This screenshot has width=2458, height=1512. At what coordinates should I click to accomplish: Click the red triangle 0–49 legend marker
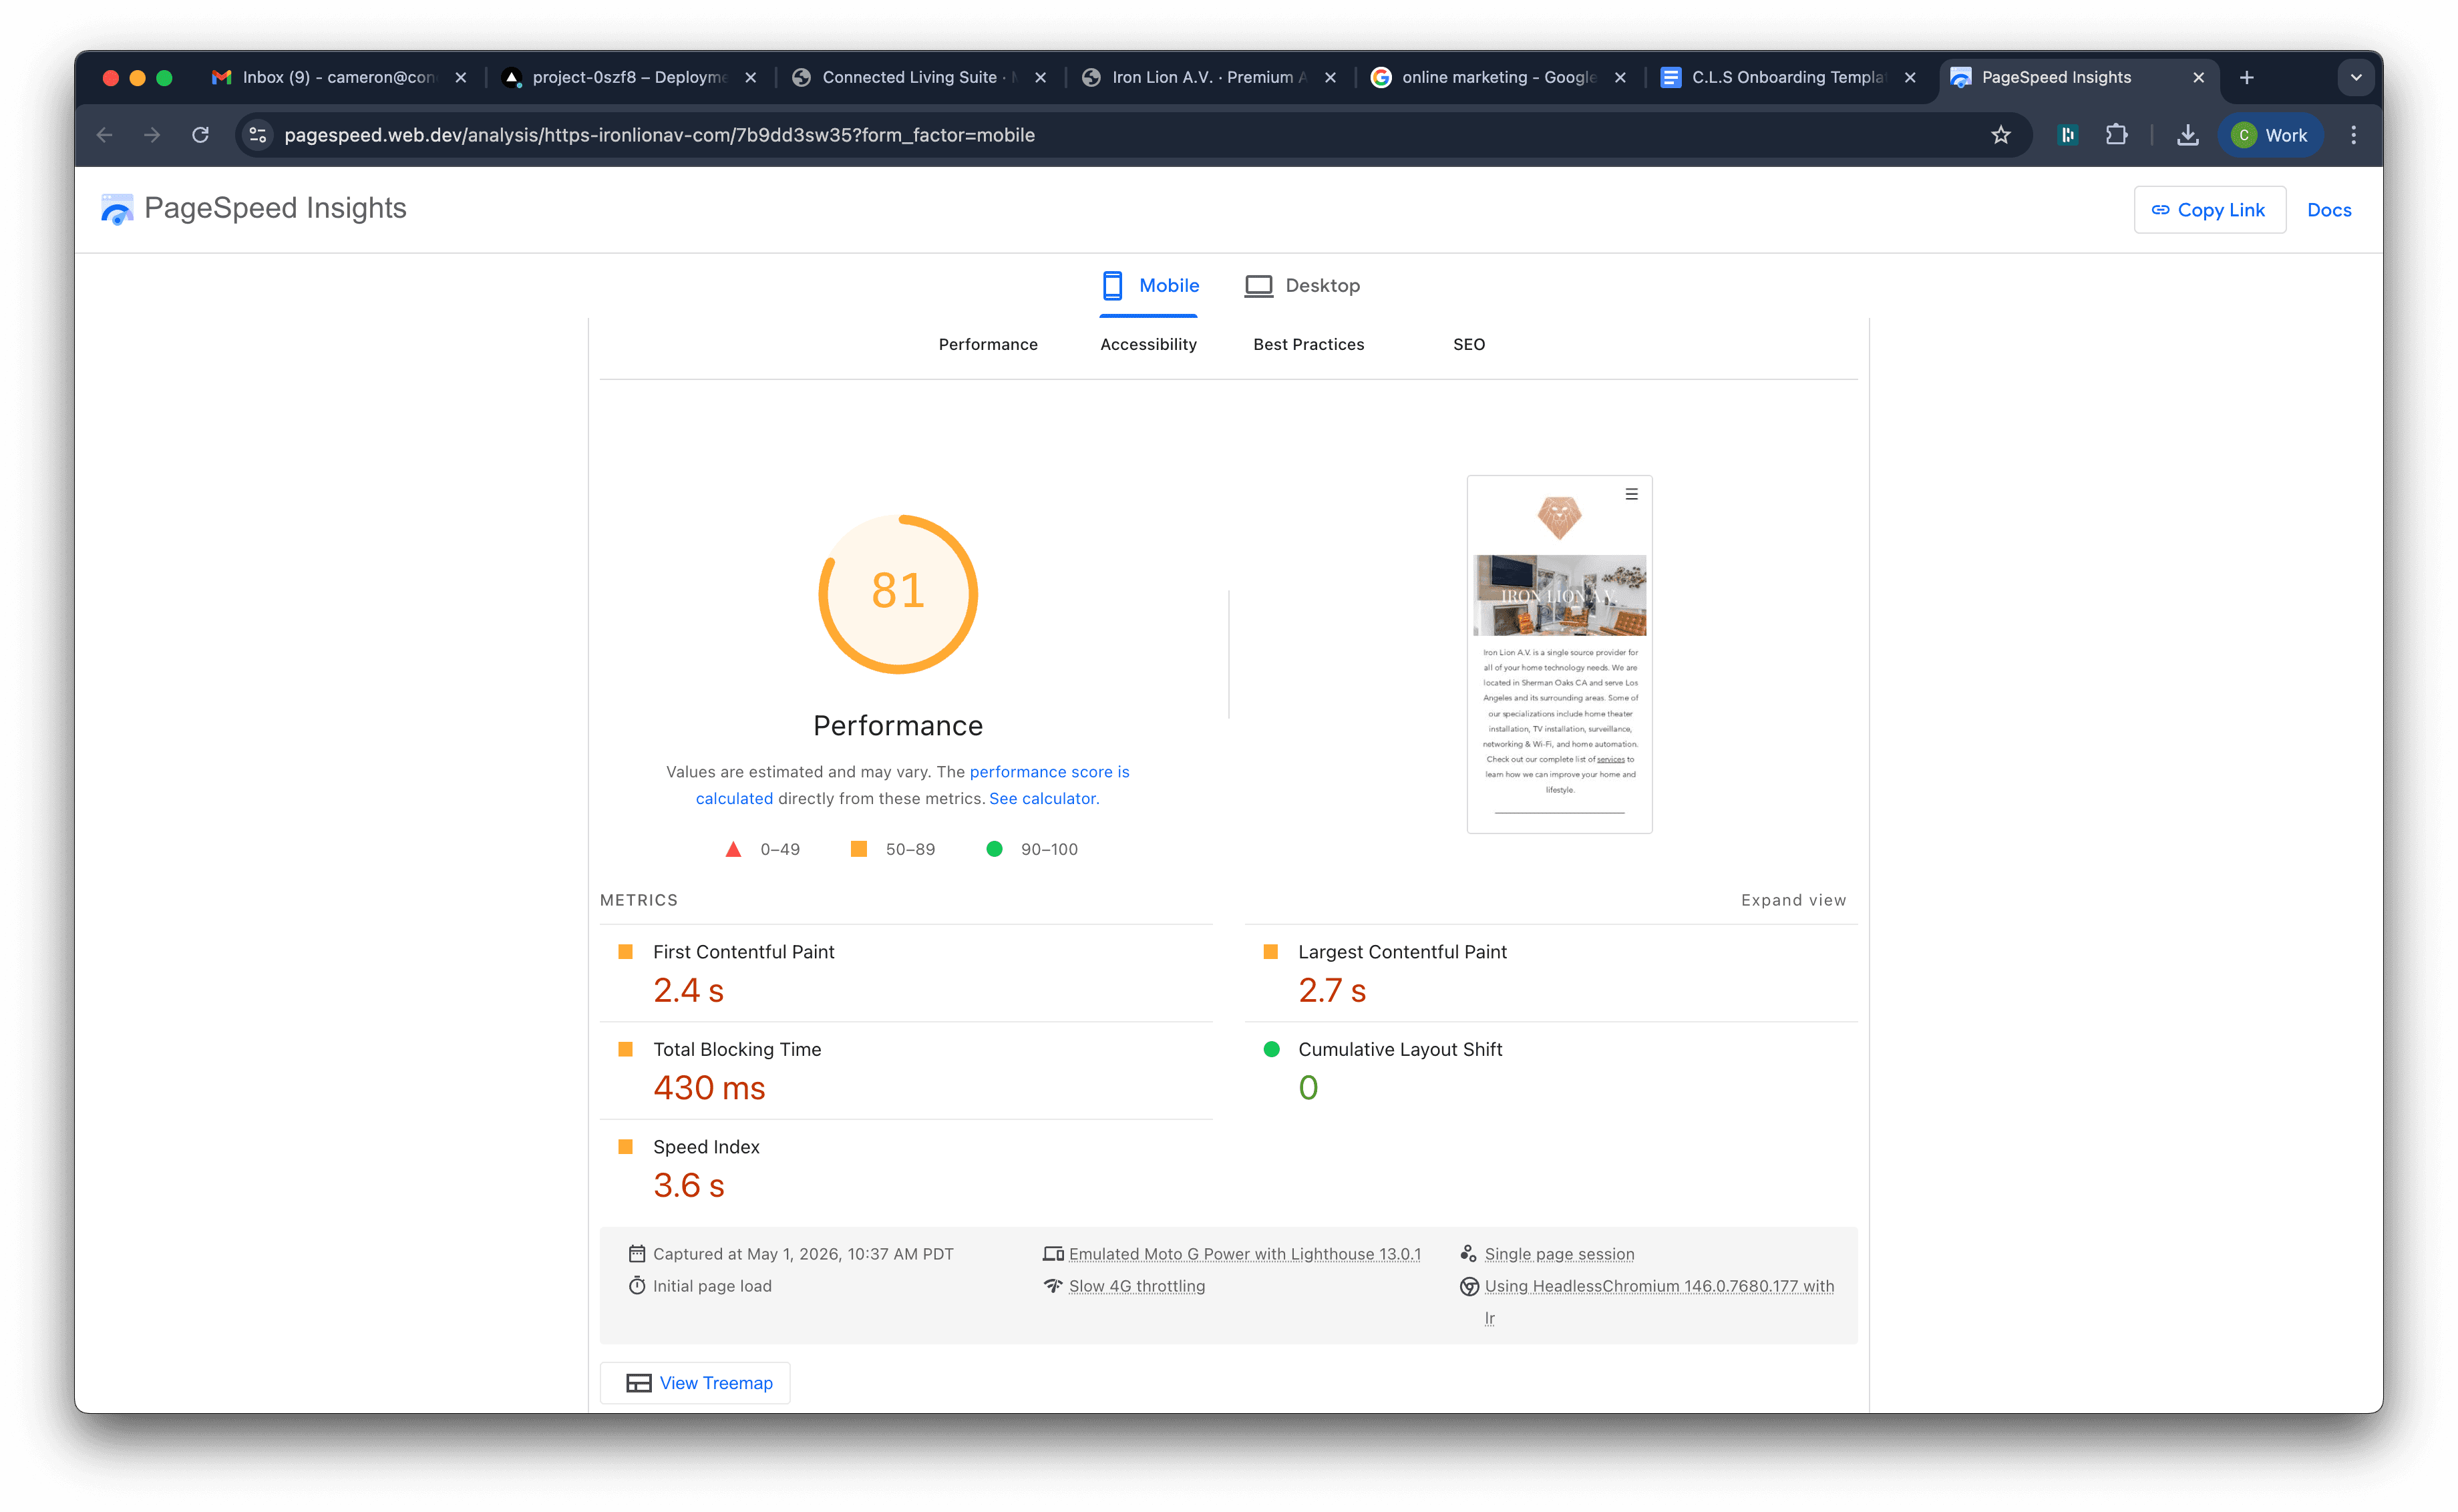[x=733, y=849]
